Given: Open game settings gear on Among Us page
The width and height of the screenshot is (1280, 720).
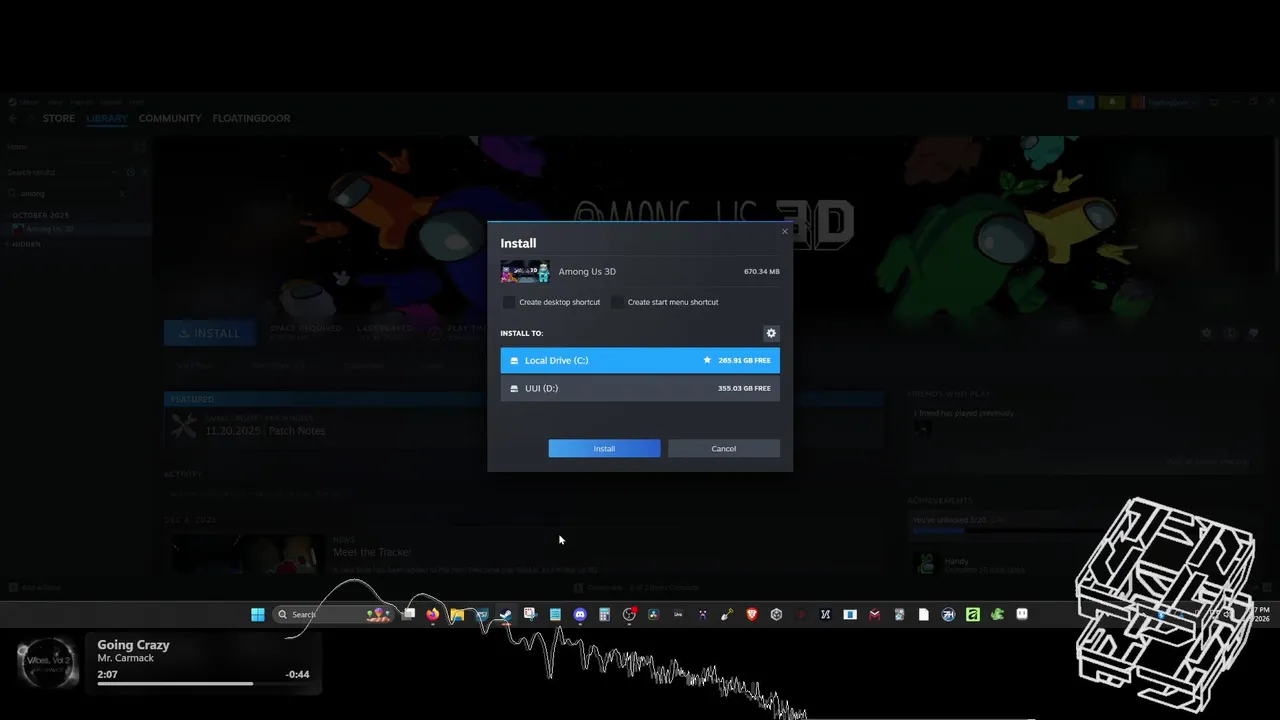Looking at the screenshot, I should (x=1207, y=333).
